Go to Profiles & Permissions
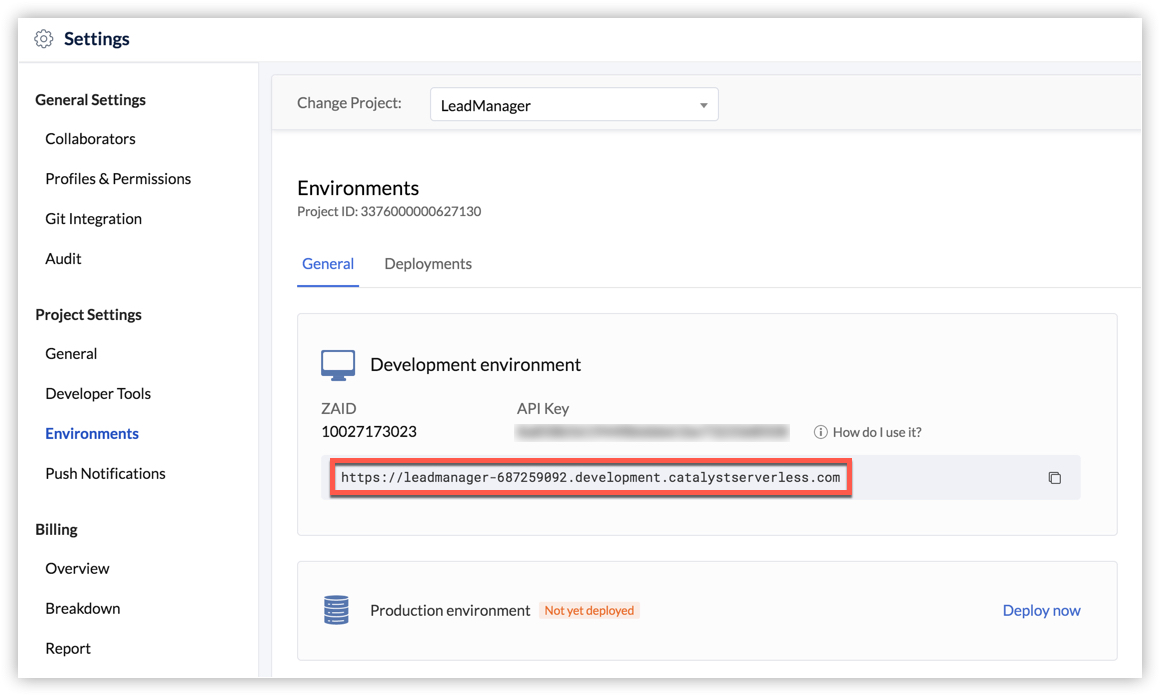1160x696 pixels. [x=118, y=179]
